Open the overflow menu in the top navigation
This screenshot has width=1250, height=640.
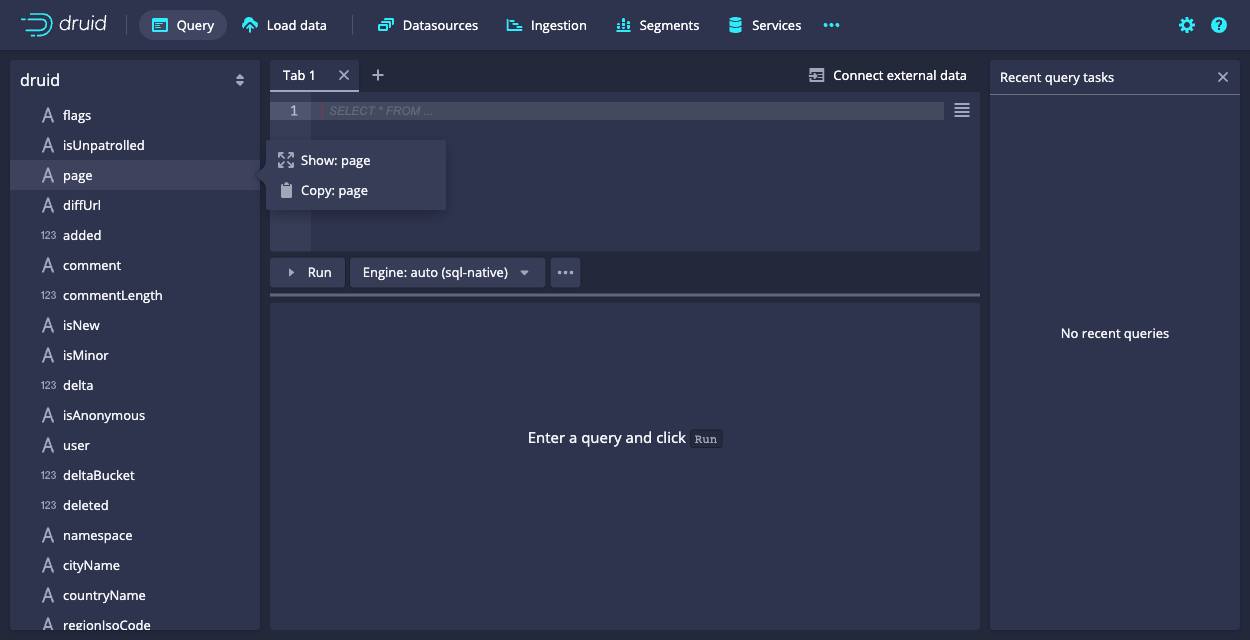[831, 25]
